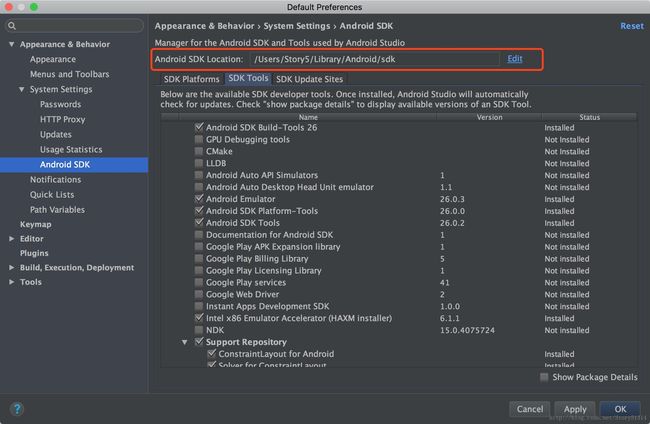Open SDK Update Sites tab

(x=309, y=79)
